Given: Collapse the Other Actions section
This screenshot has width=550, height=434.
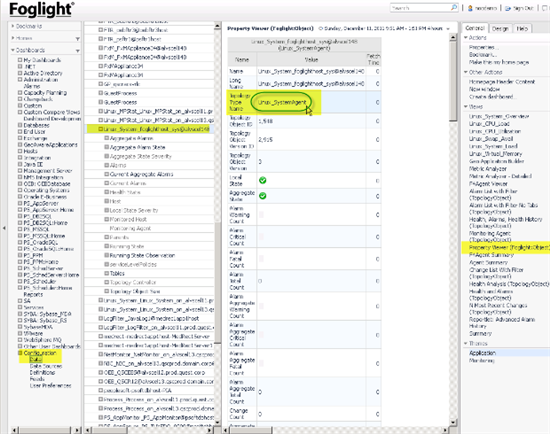Looking at the screenshot, I should tap(466, 72).
